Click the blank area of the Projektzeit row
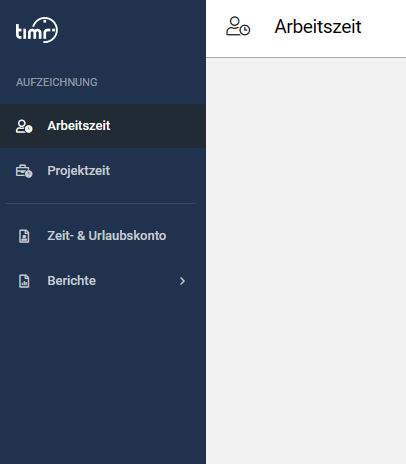Screen dimensions: 406x464 [x=157, y=171]
